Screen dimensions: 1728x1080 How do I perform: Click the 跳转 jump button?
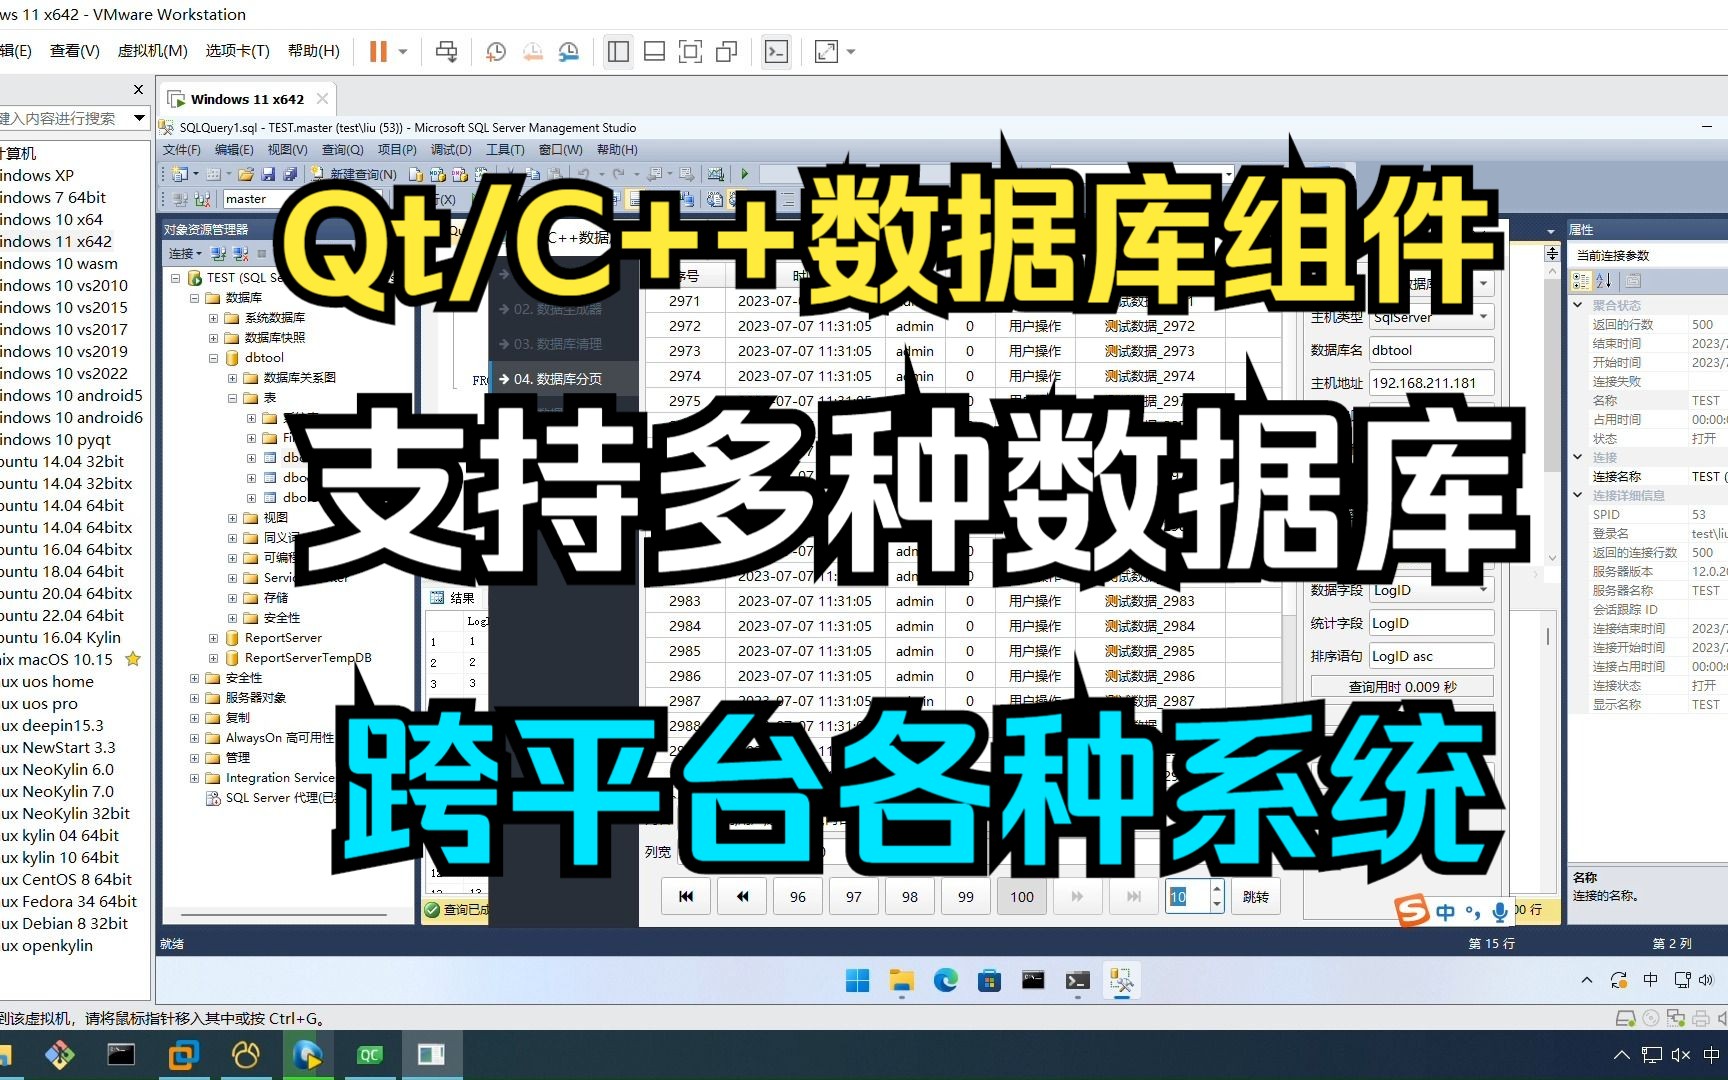coord(1256,896)
